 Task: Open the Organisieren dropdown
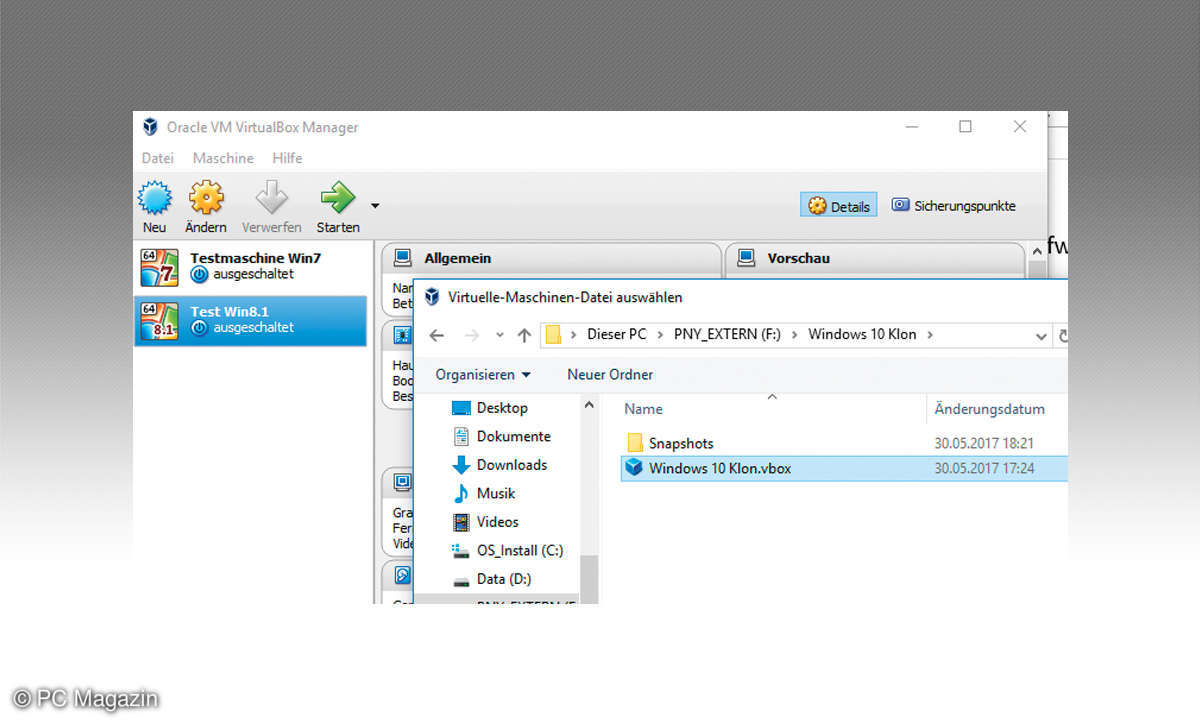pyautogui.click(x=484, y=375)
